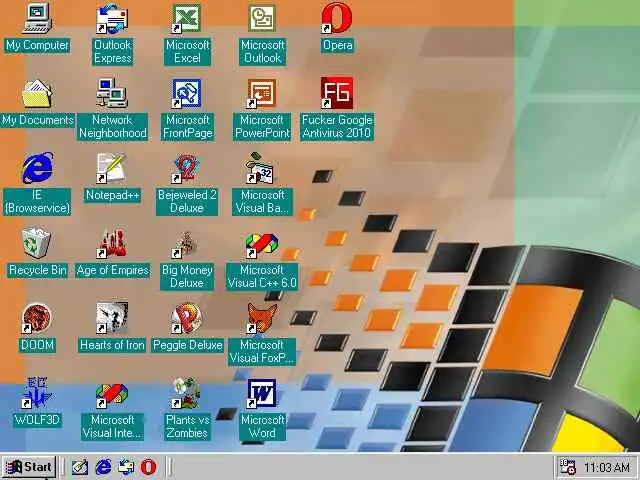Viewport: 640px width, 480px height.
Task: Click the "Microsoft Excel" label text
Action: point(187,51)
